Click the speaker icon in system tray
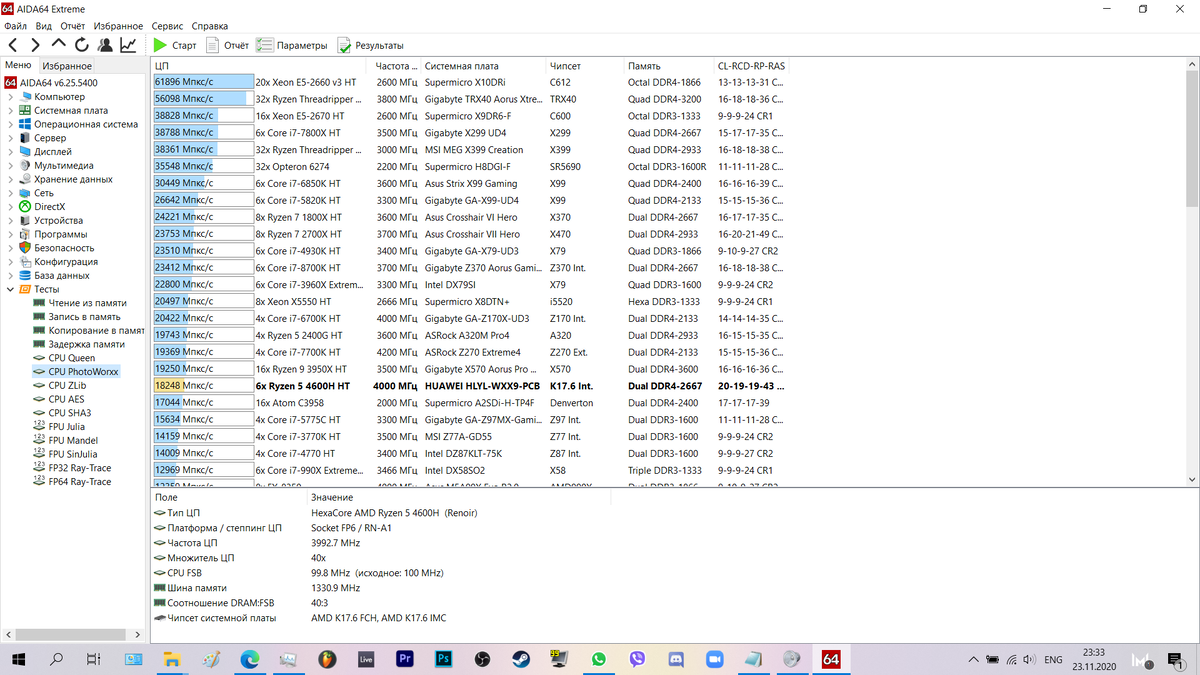The height and width of the screenshot is (675, 1200). pyautogui.click(x=1030, y=659)
